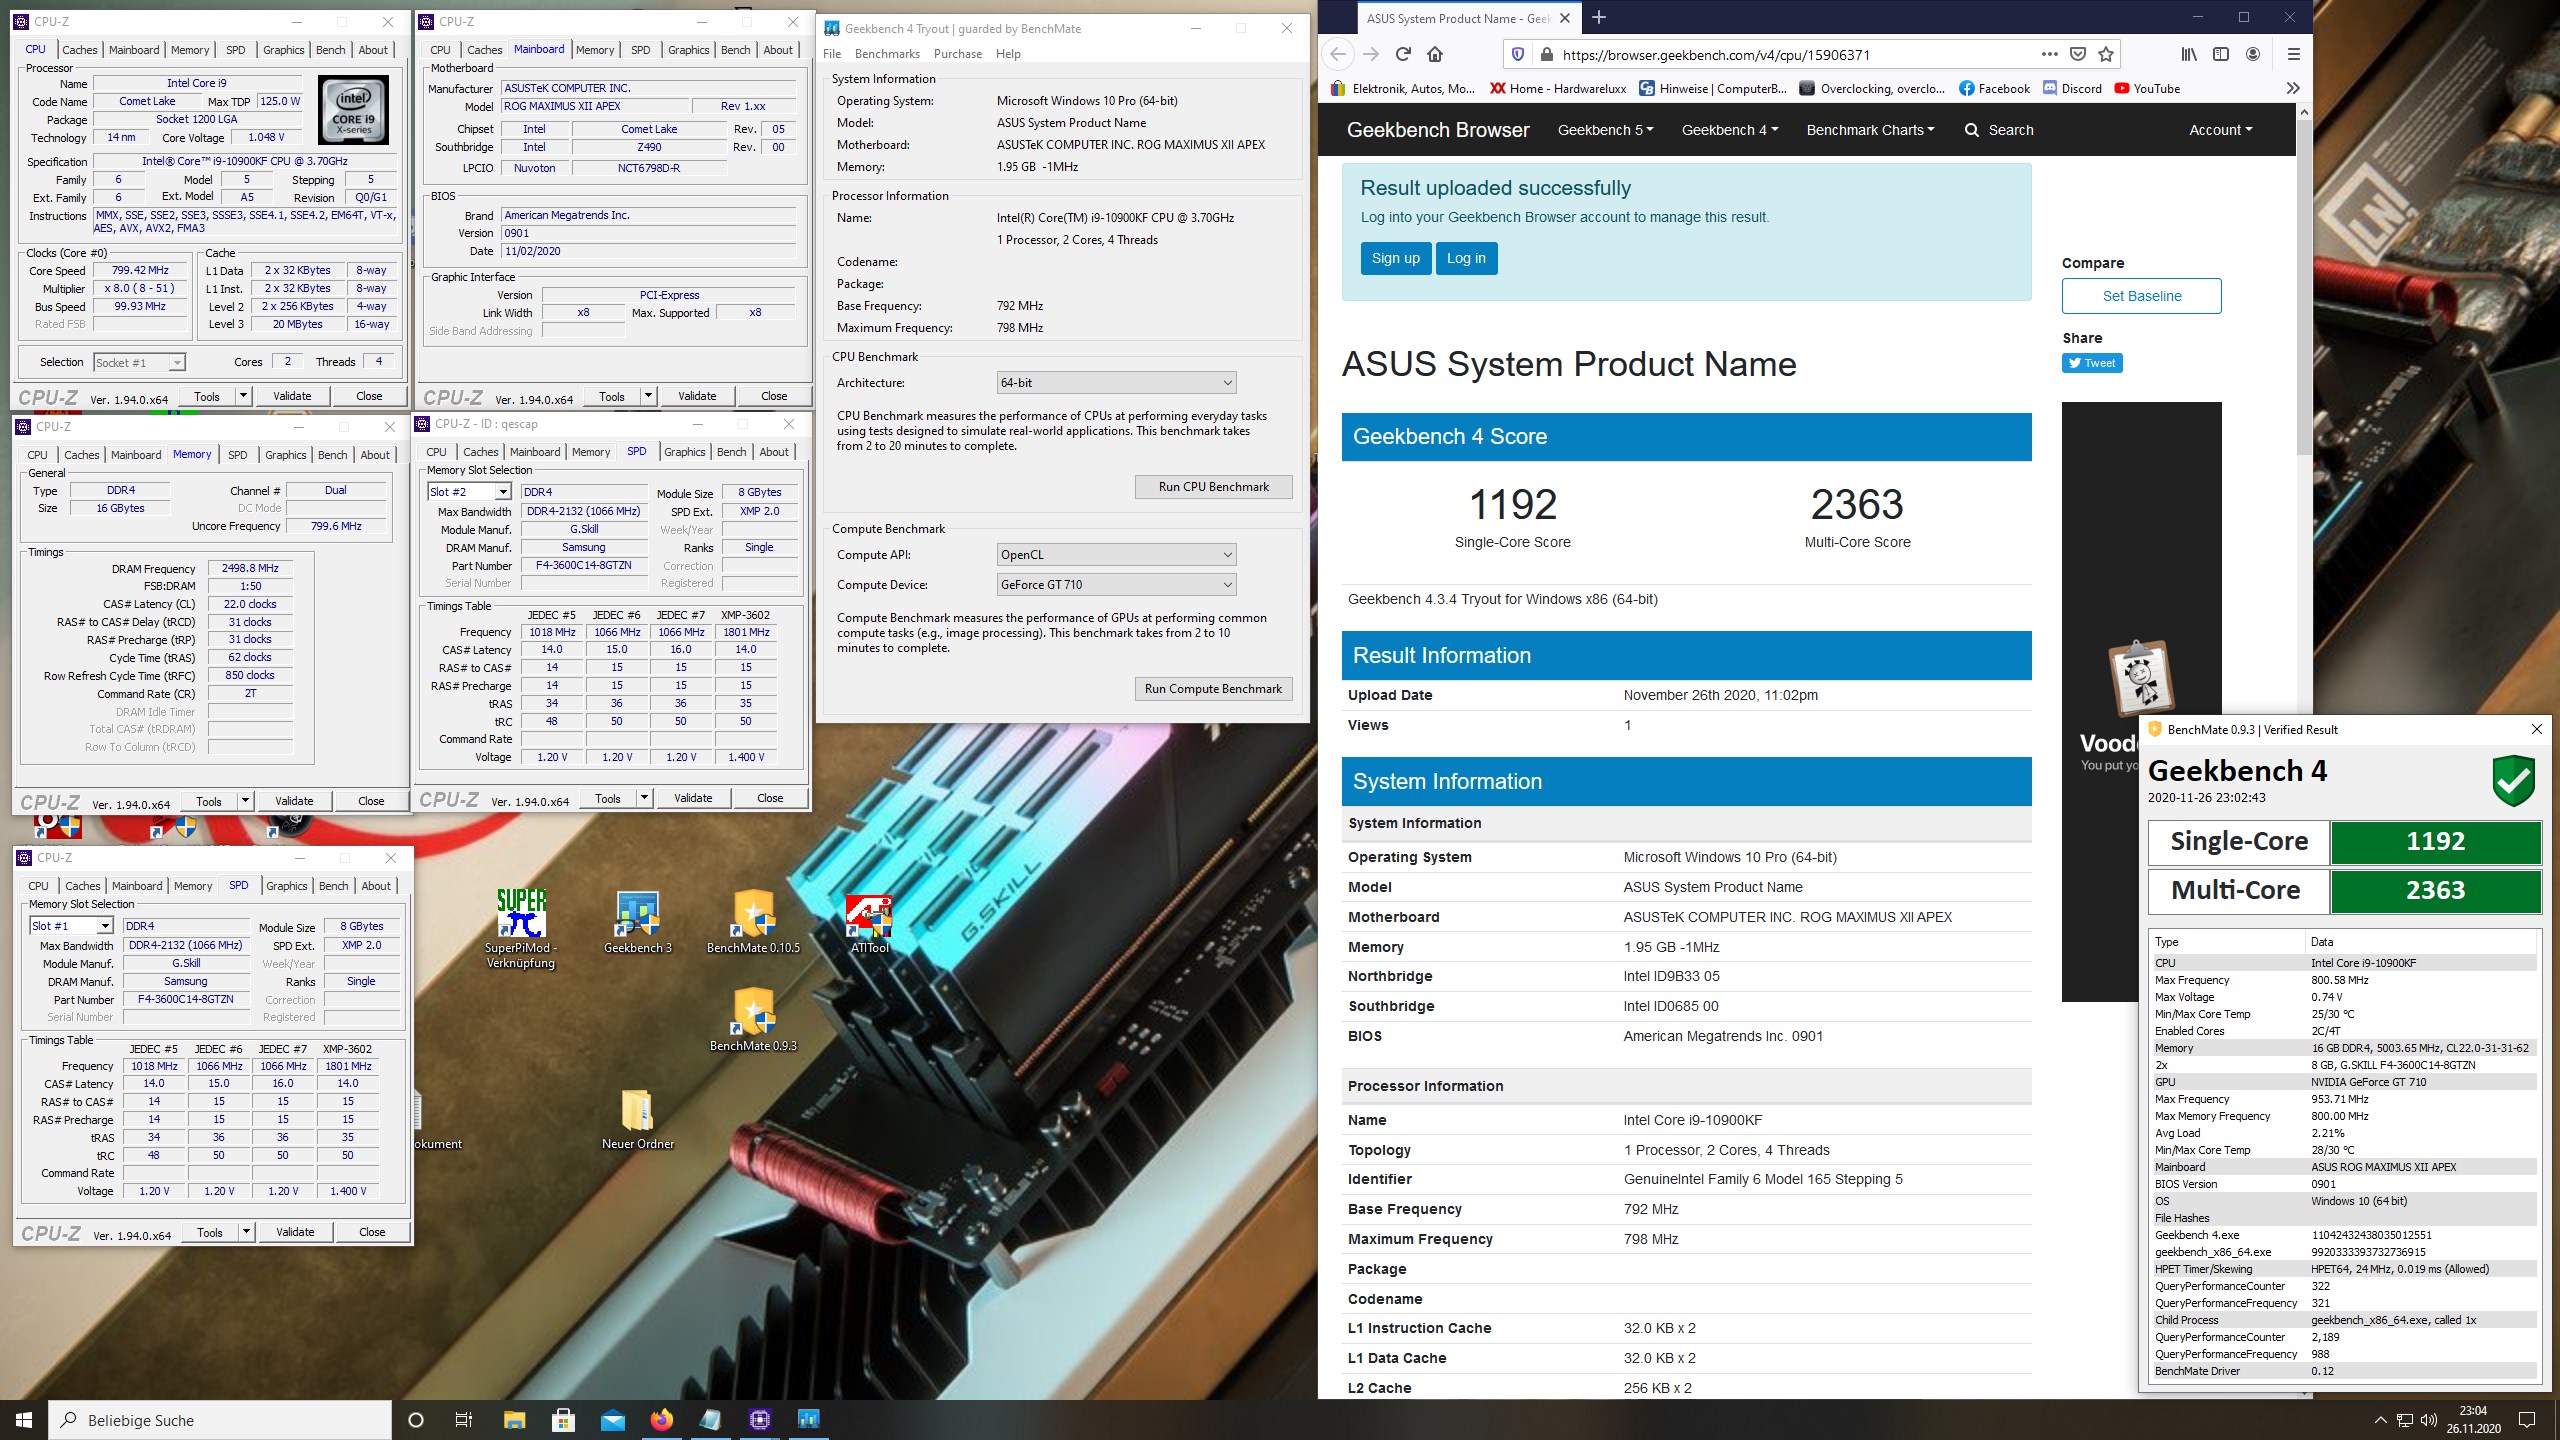Open the Cortana circle on taskbar
This screenshot has height=1440, width=2560.
(416, 1420)
